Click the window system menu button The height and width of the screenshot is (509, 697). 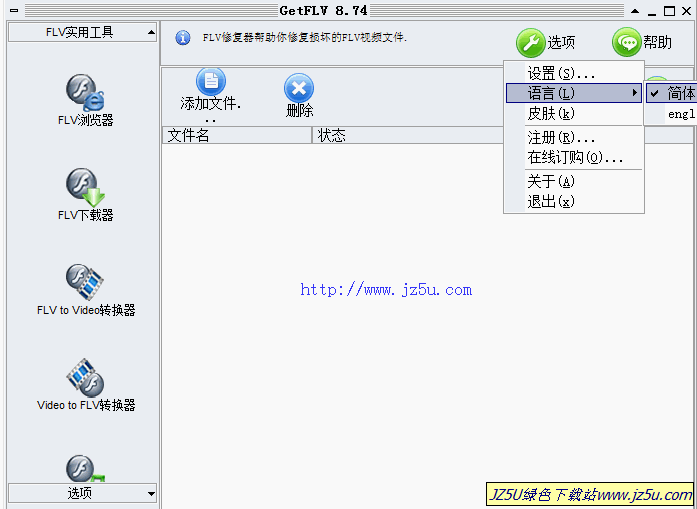14,10
